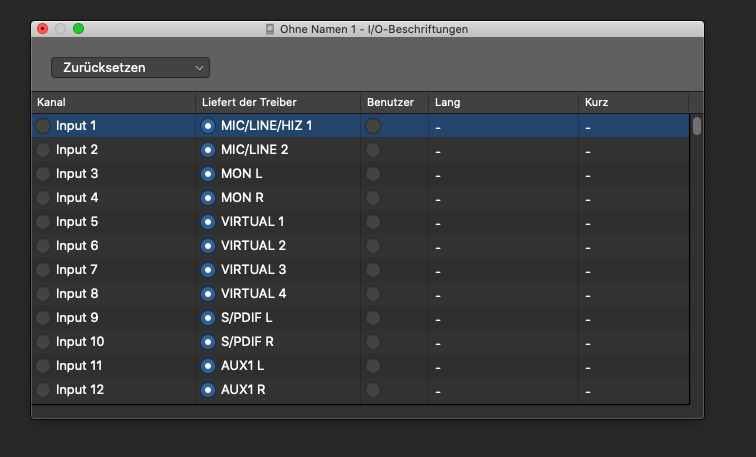
Task: Click the green zoom window button
Action: point(79,30)
